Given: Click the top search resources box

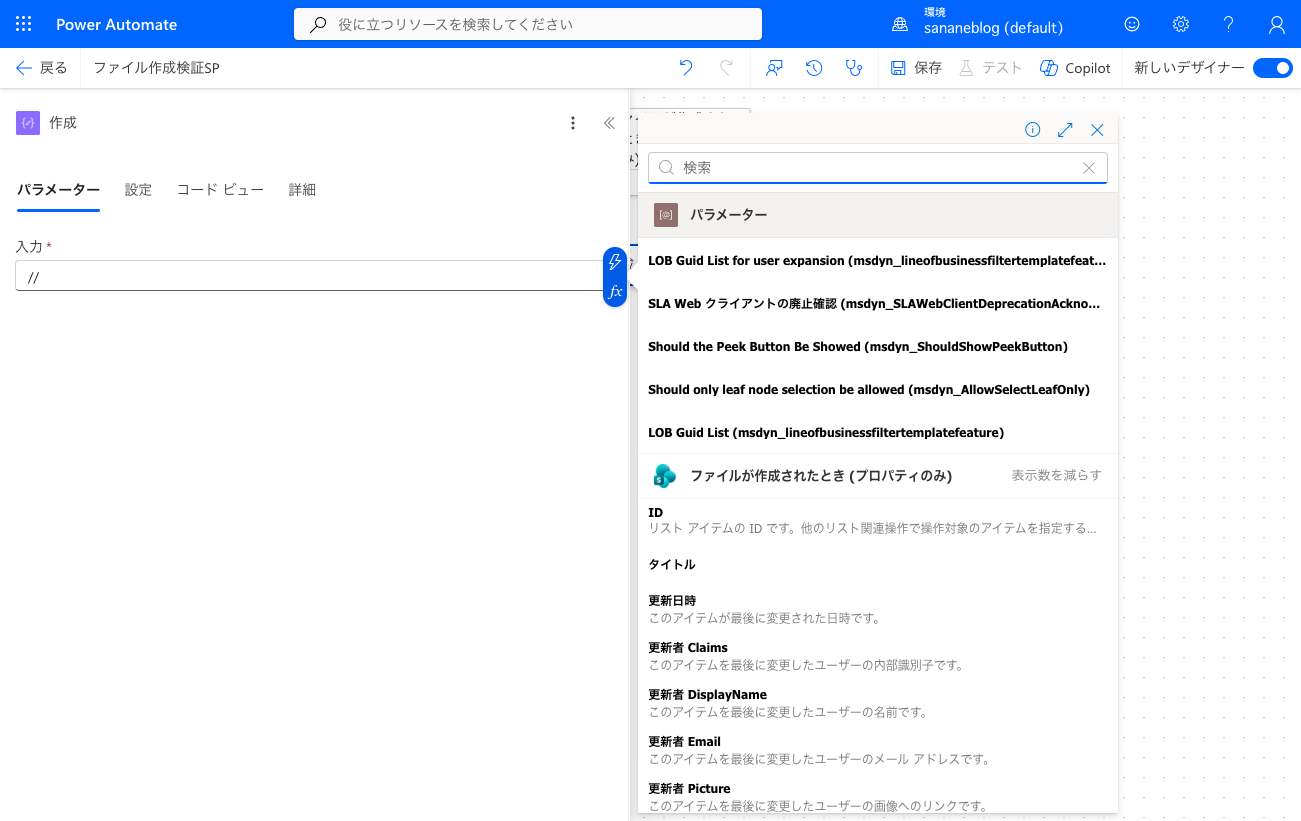Looking at the screenshot, I should pos(528,24).
